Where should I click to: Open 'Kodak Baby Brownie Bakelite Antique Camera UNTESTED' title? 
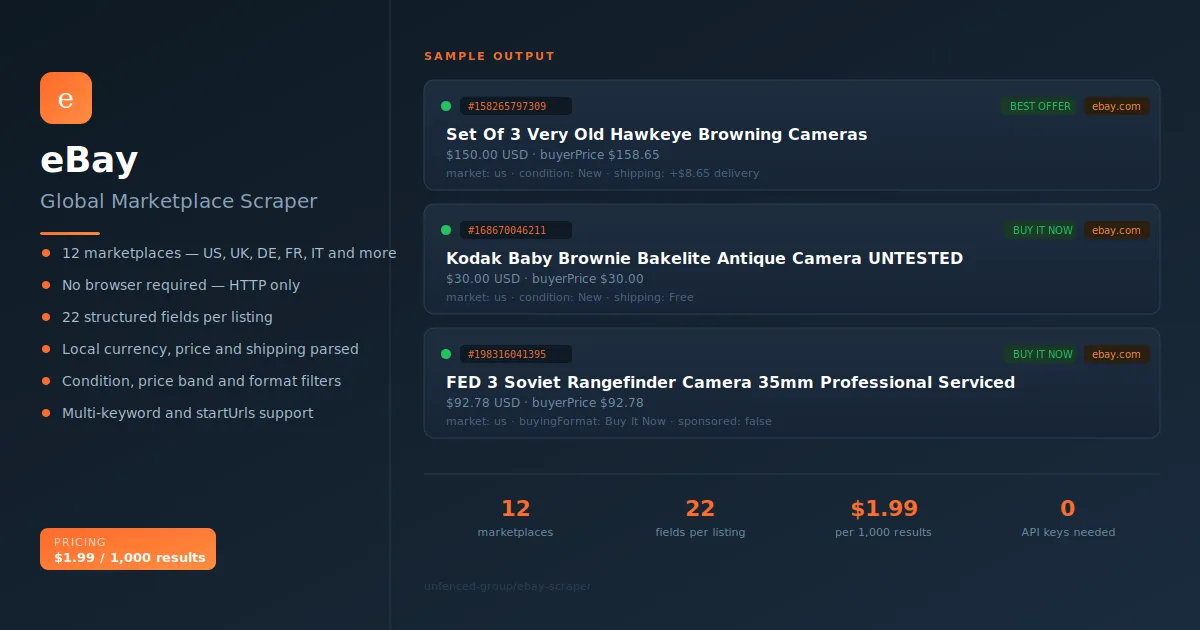pos(704,258)
